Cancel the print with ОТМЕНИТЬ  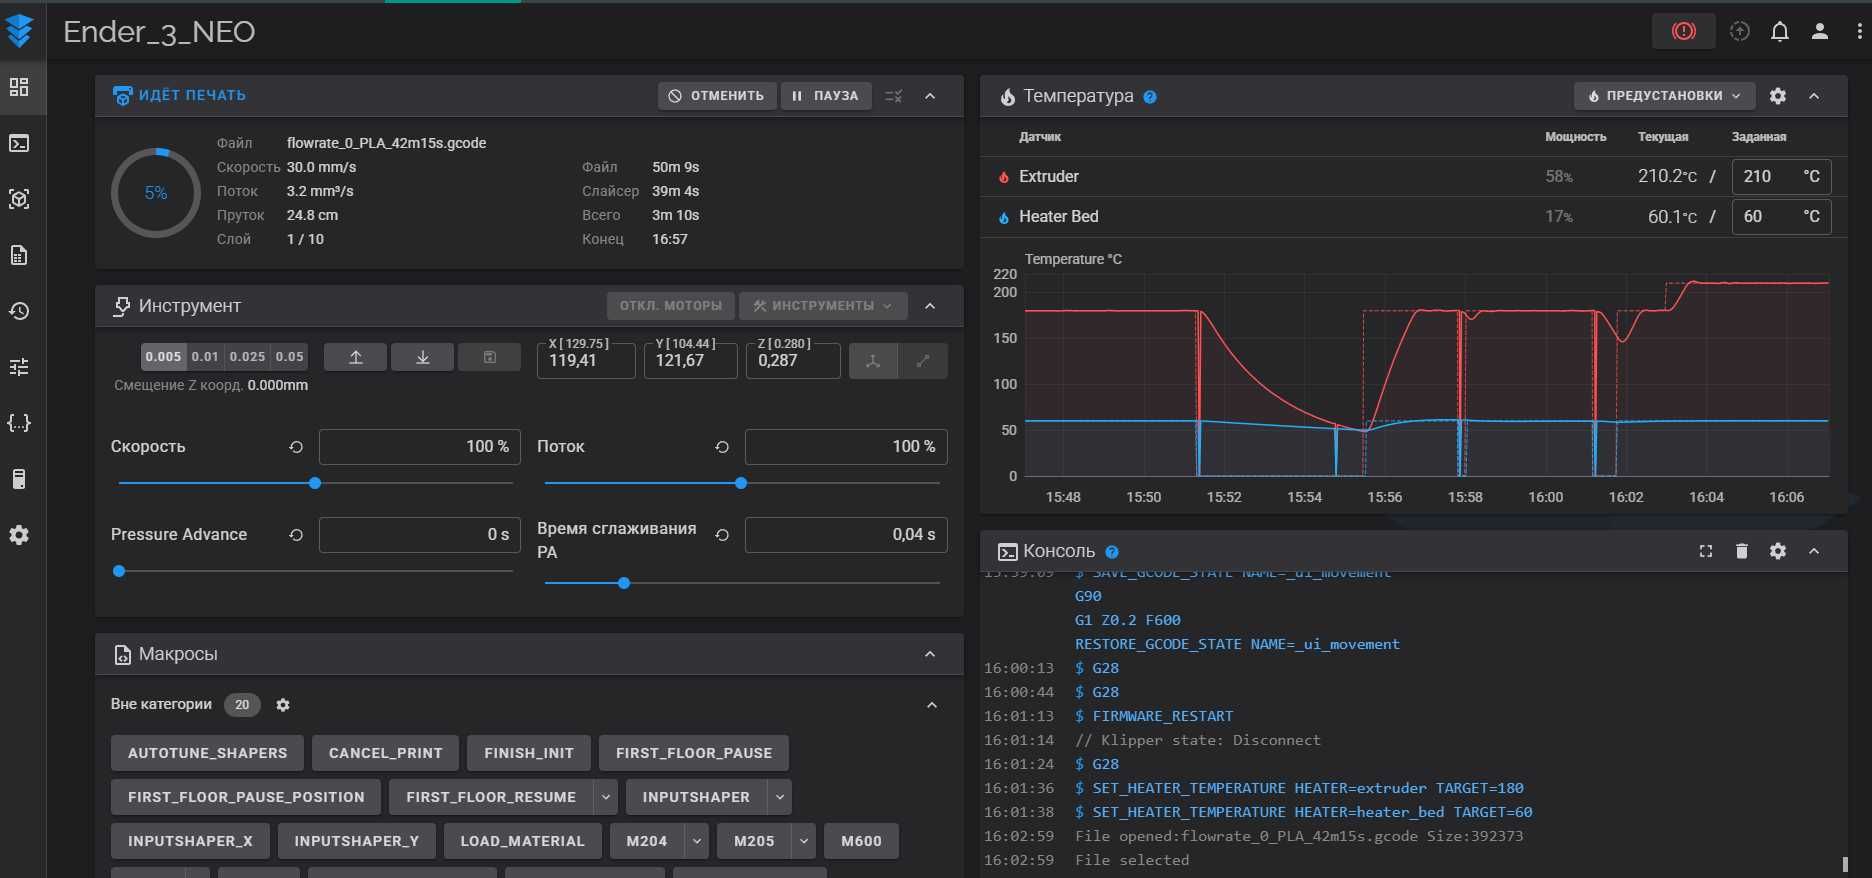pos(717,96)
